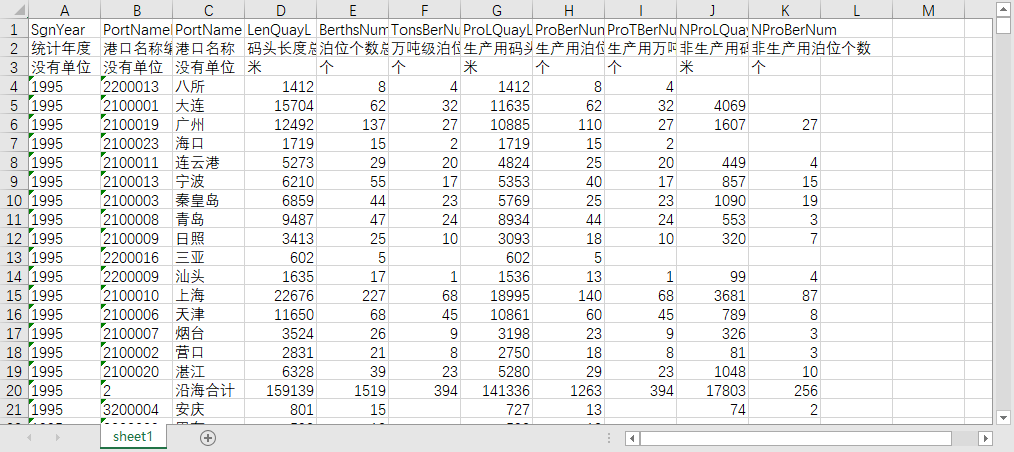Select column I header
Screen dimensions: 1014x452
click(641, 10)
